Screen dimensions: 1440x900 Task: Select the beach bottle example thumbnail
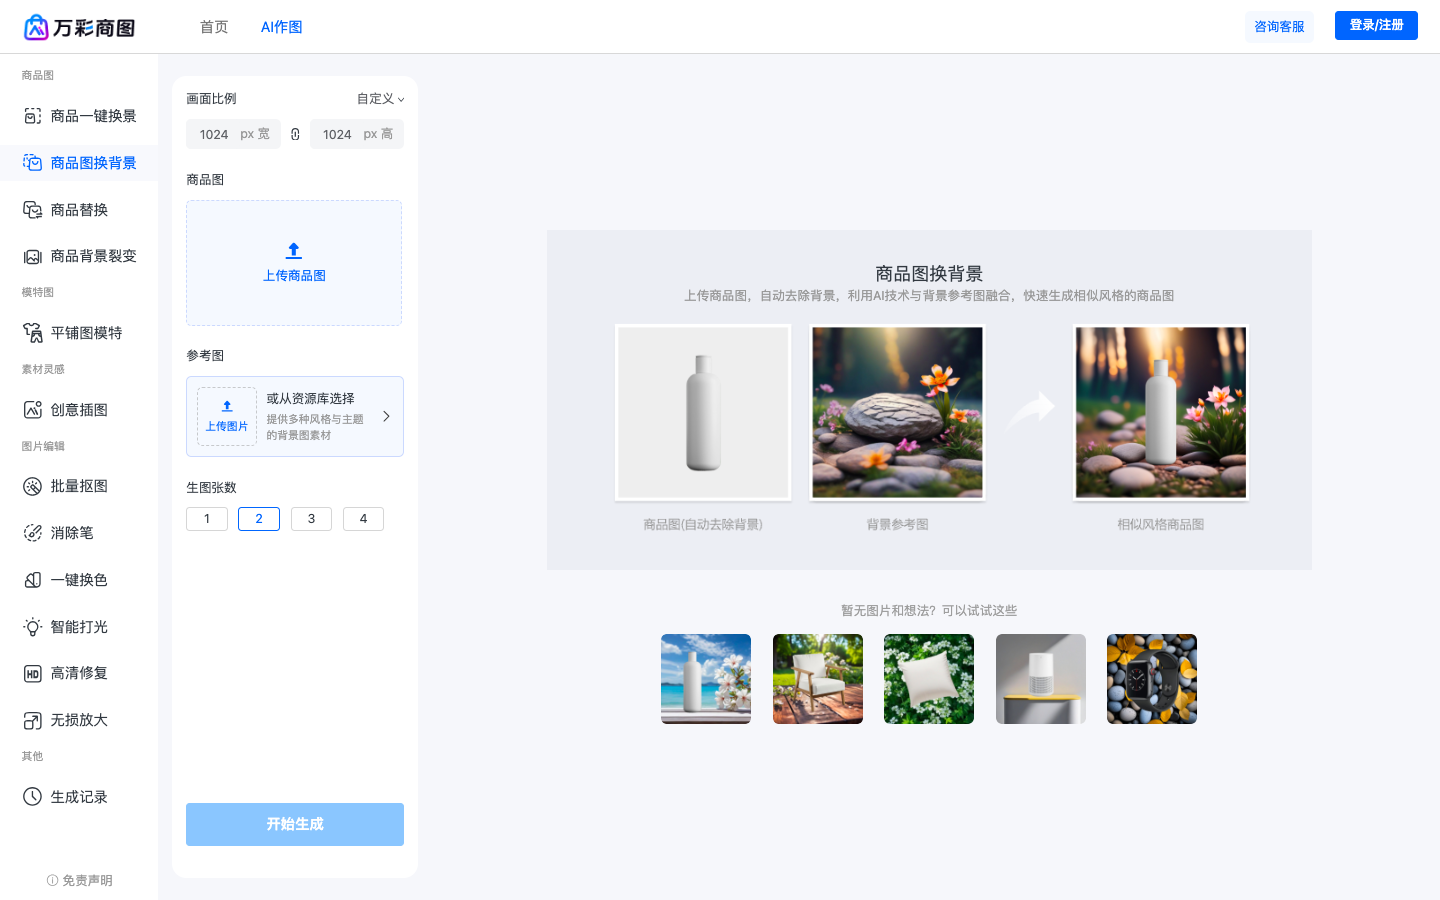point(705,679)
